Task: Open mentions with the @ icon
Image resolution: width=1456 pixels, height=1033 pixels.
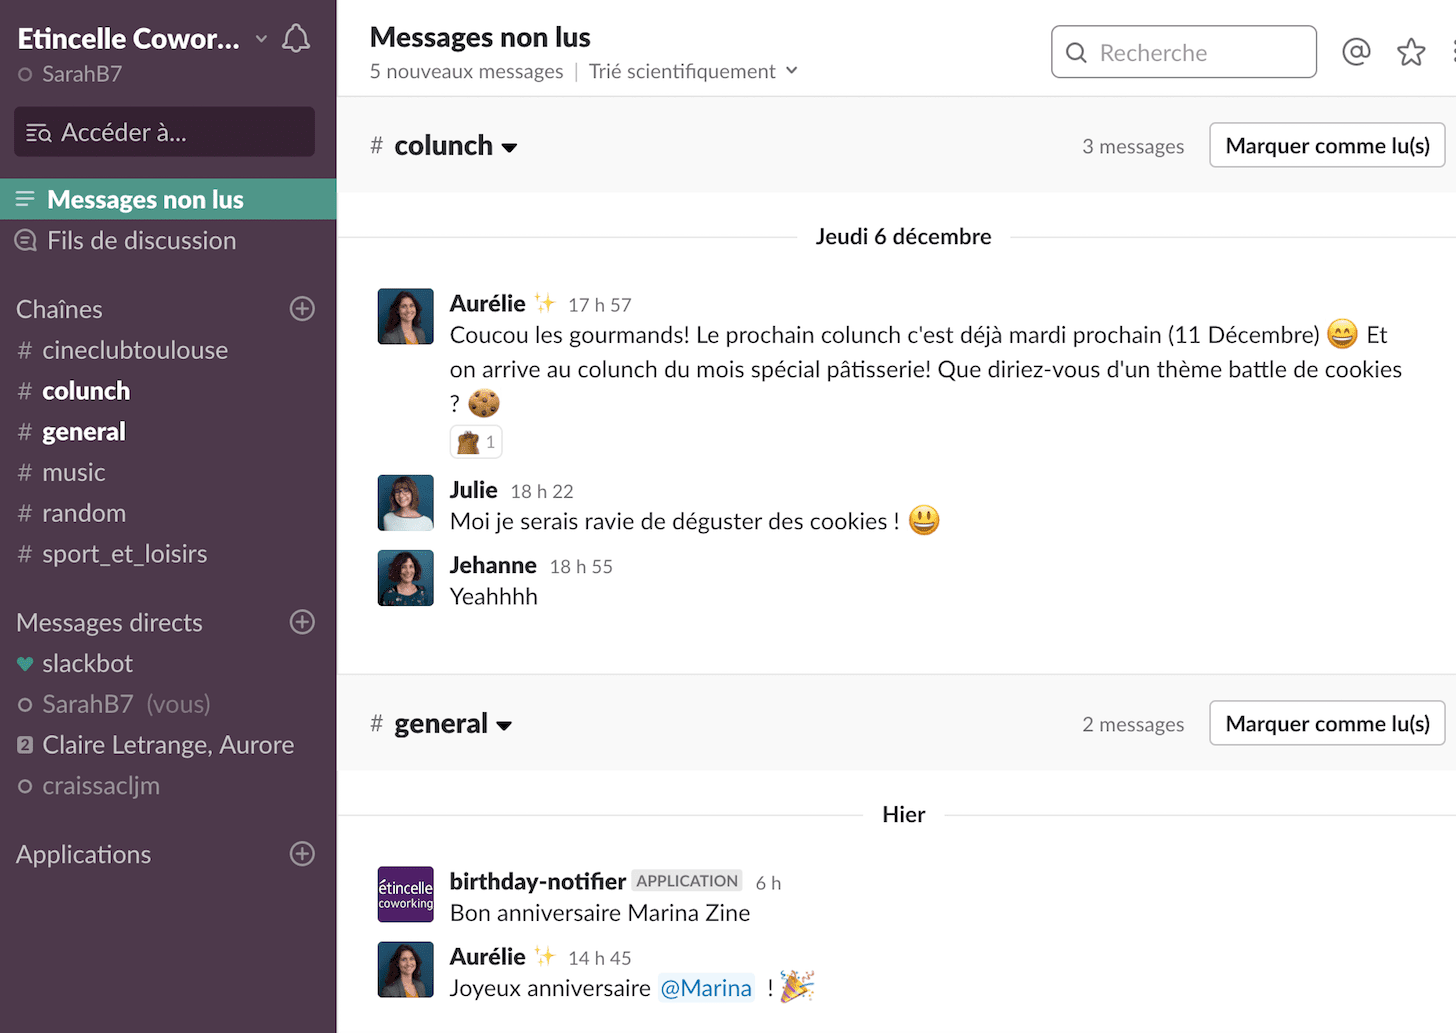Action: click(x=1356, y=51)
